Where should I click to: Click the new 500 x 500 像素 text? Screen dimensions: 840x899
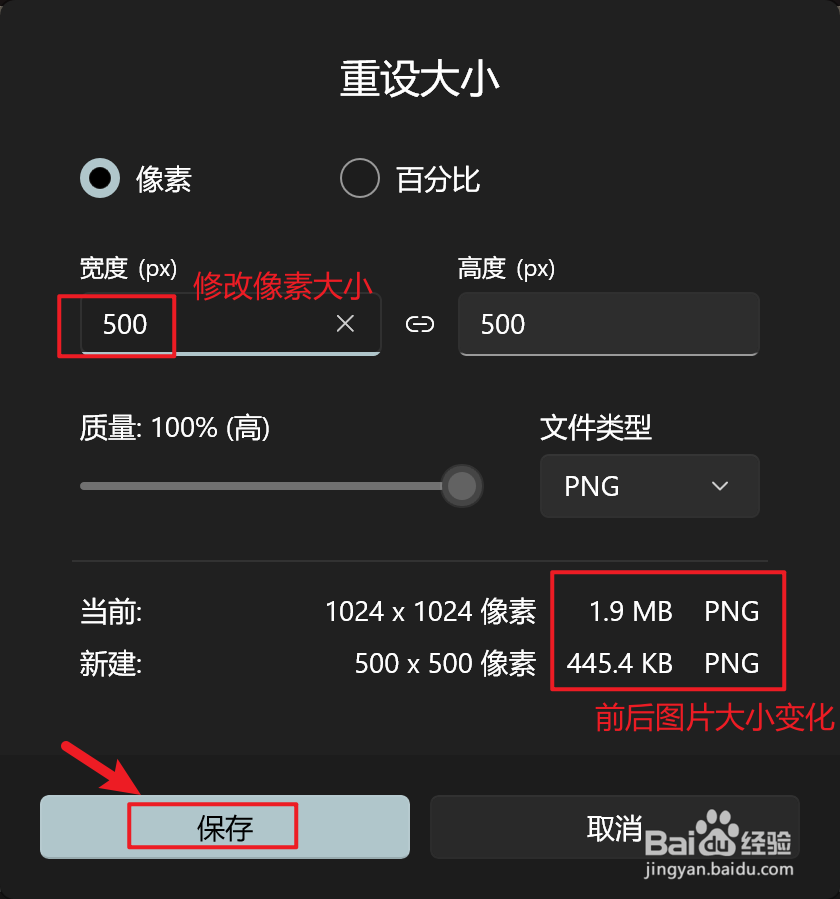point(446,663)
